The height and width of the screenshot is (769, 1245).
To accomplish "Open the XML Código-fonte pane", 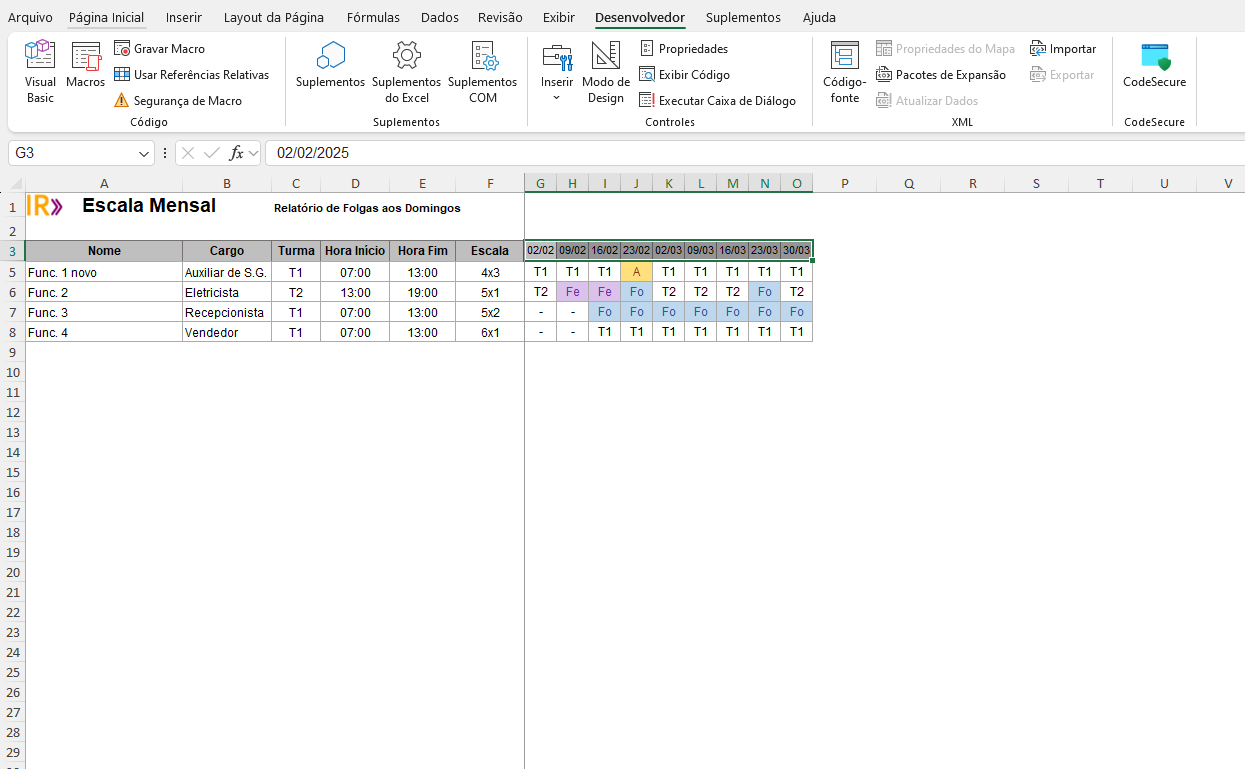I will tap(845, 72).
